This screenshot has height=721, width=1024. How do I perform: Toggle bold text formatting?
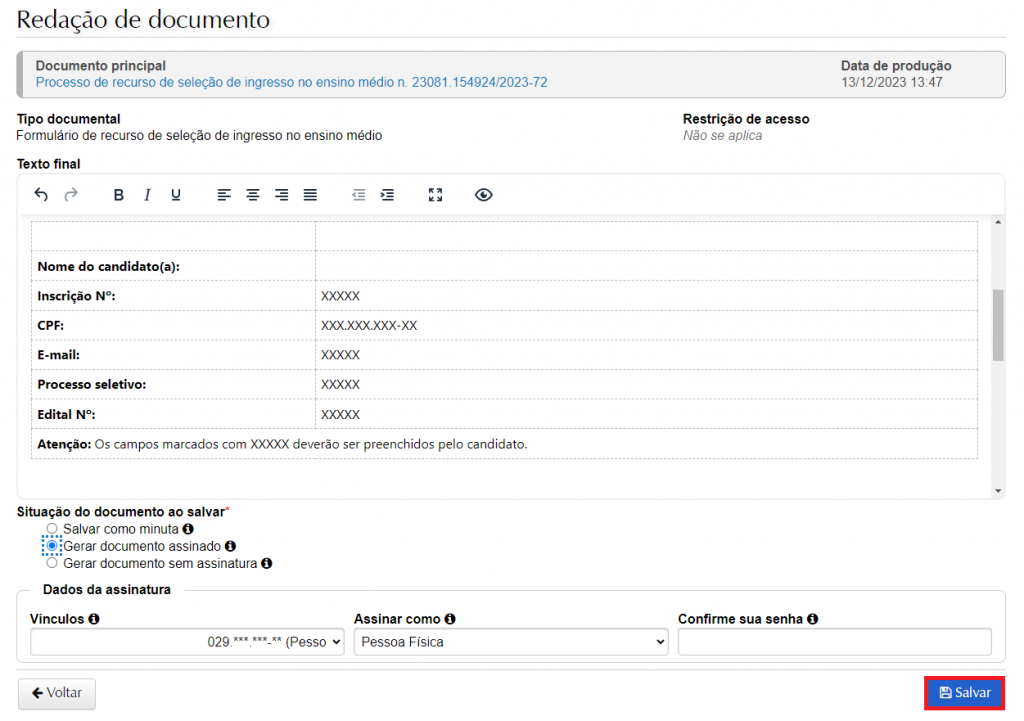click(x=118, y=195)
